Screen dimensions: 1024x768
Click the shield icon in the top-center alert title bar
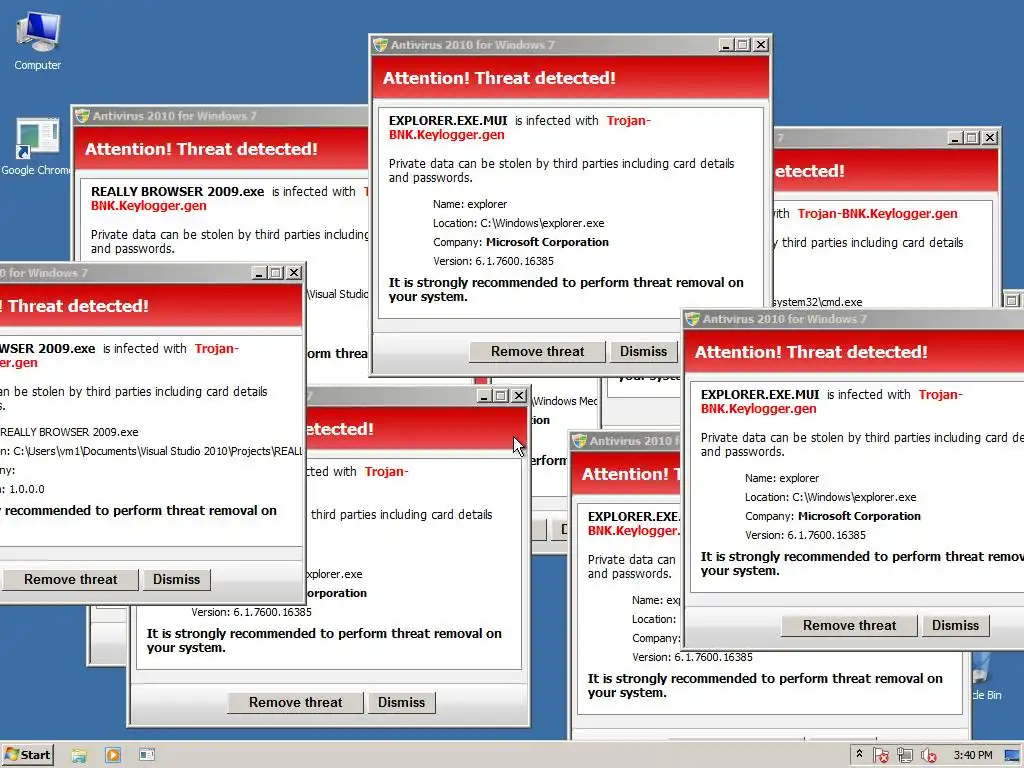(380, 45)
